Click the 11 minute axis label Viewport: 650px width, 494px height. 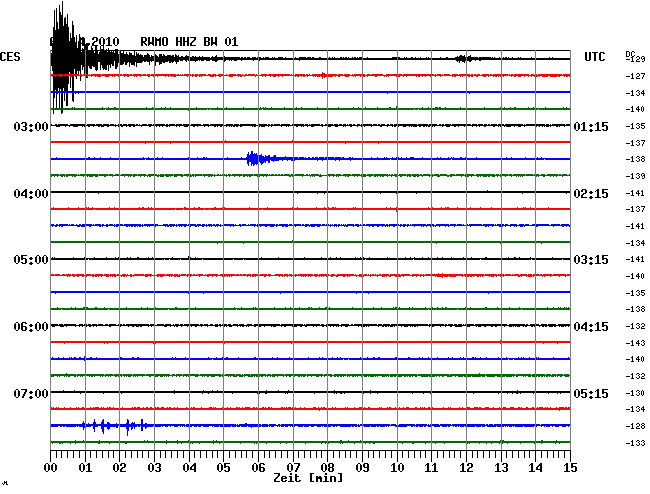pyautogui.click(x=432, y=468)
